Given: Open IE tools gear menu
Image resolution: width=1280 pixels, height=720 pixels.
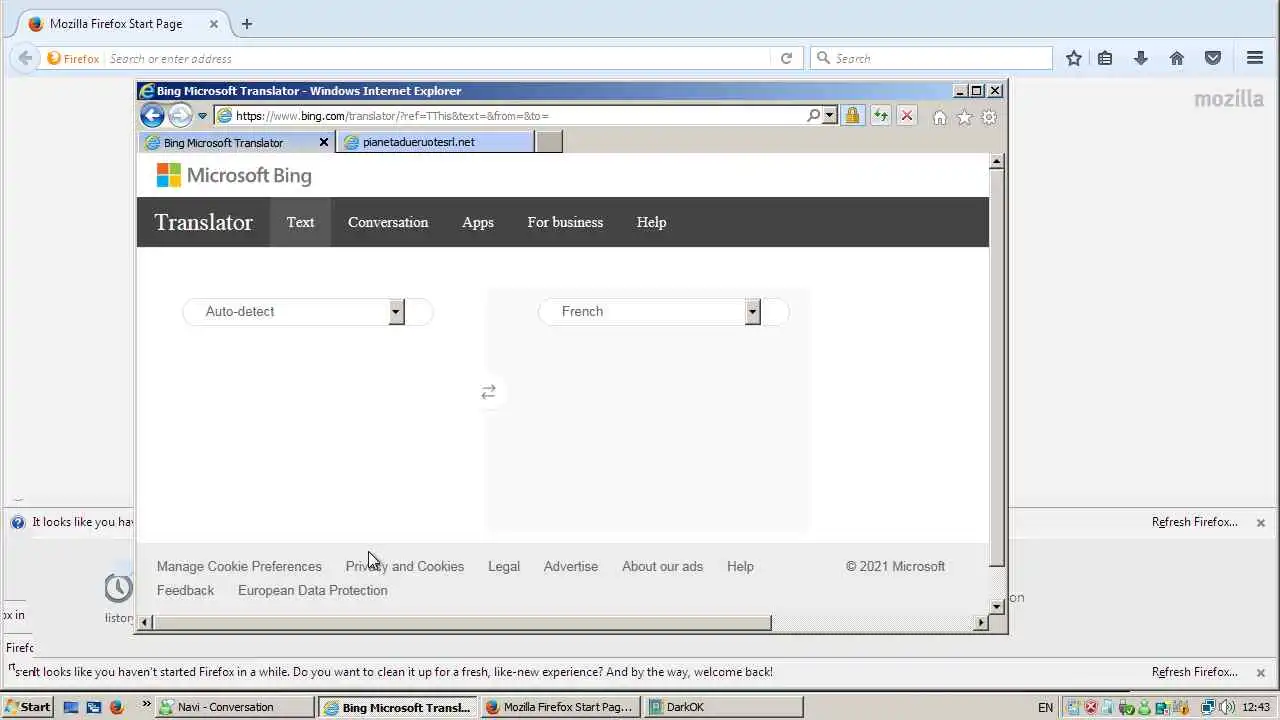Looking at the screenshot, I should point(989,117).
